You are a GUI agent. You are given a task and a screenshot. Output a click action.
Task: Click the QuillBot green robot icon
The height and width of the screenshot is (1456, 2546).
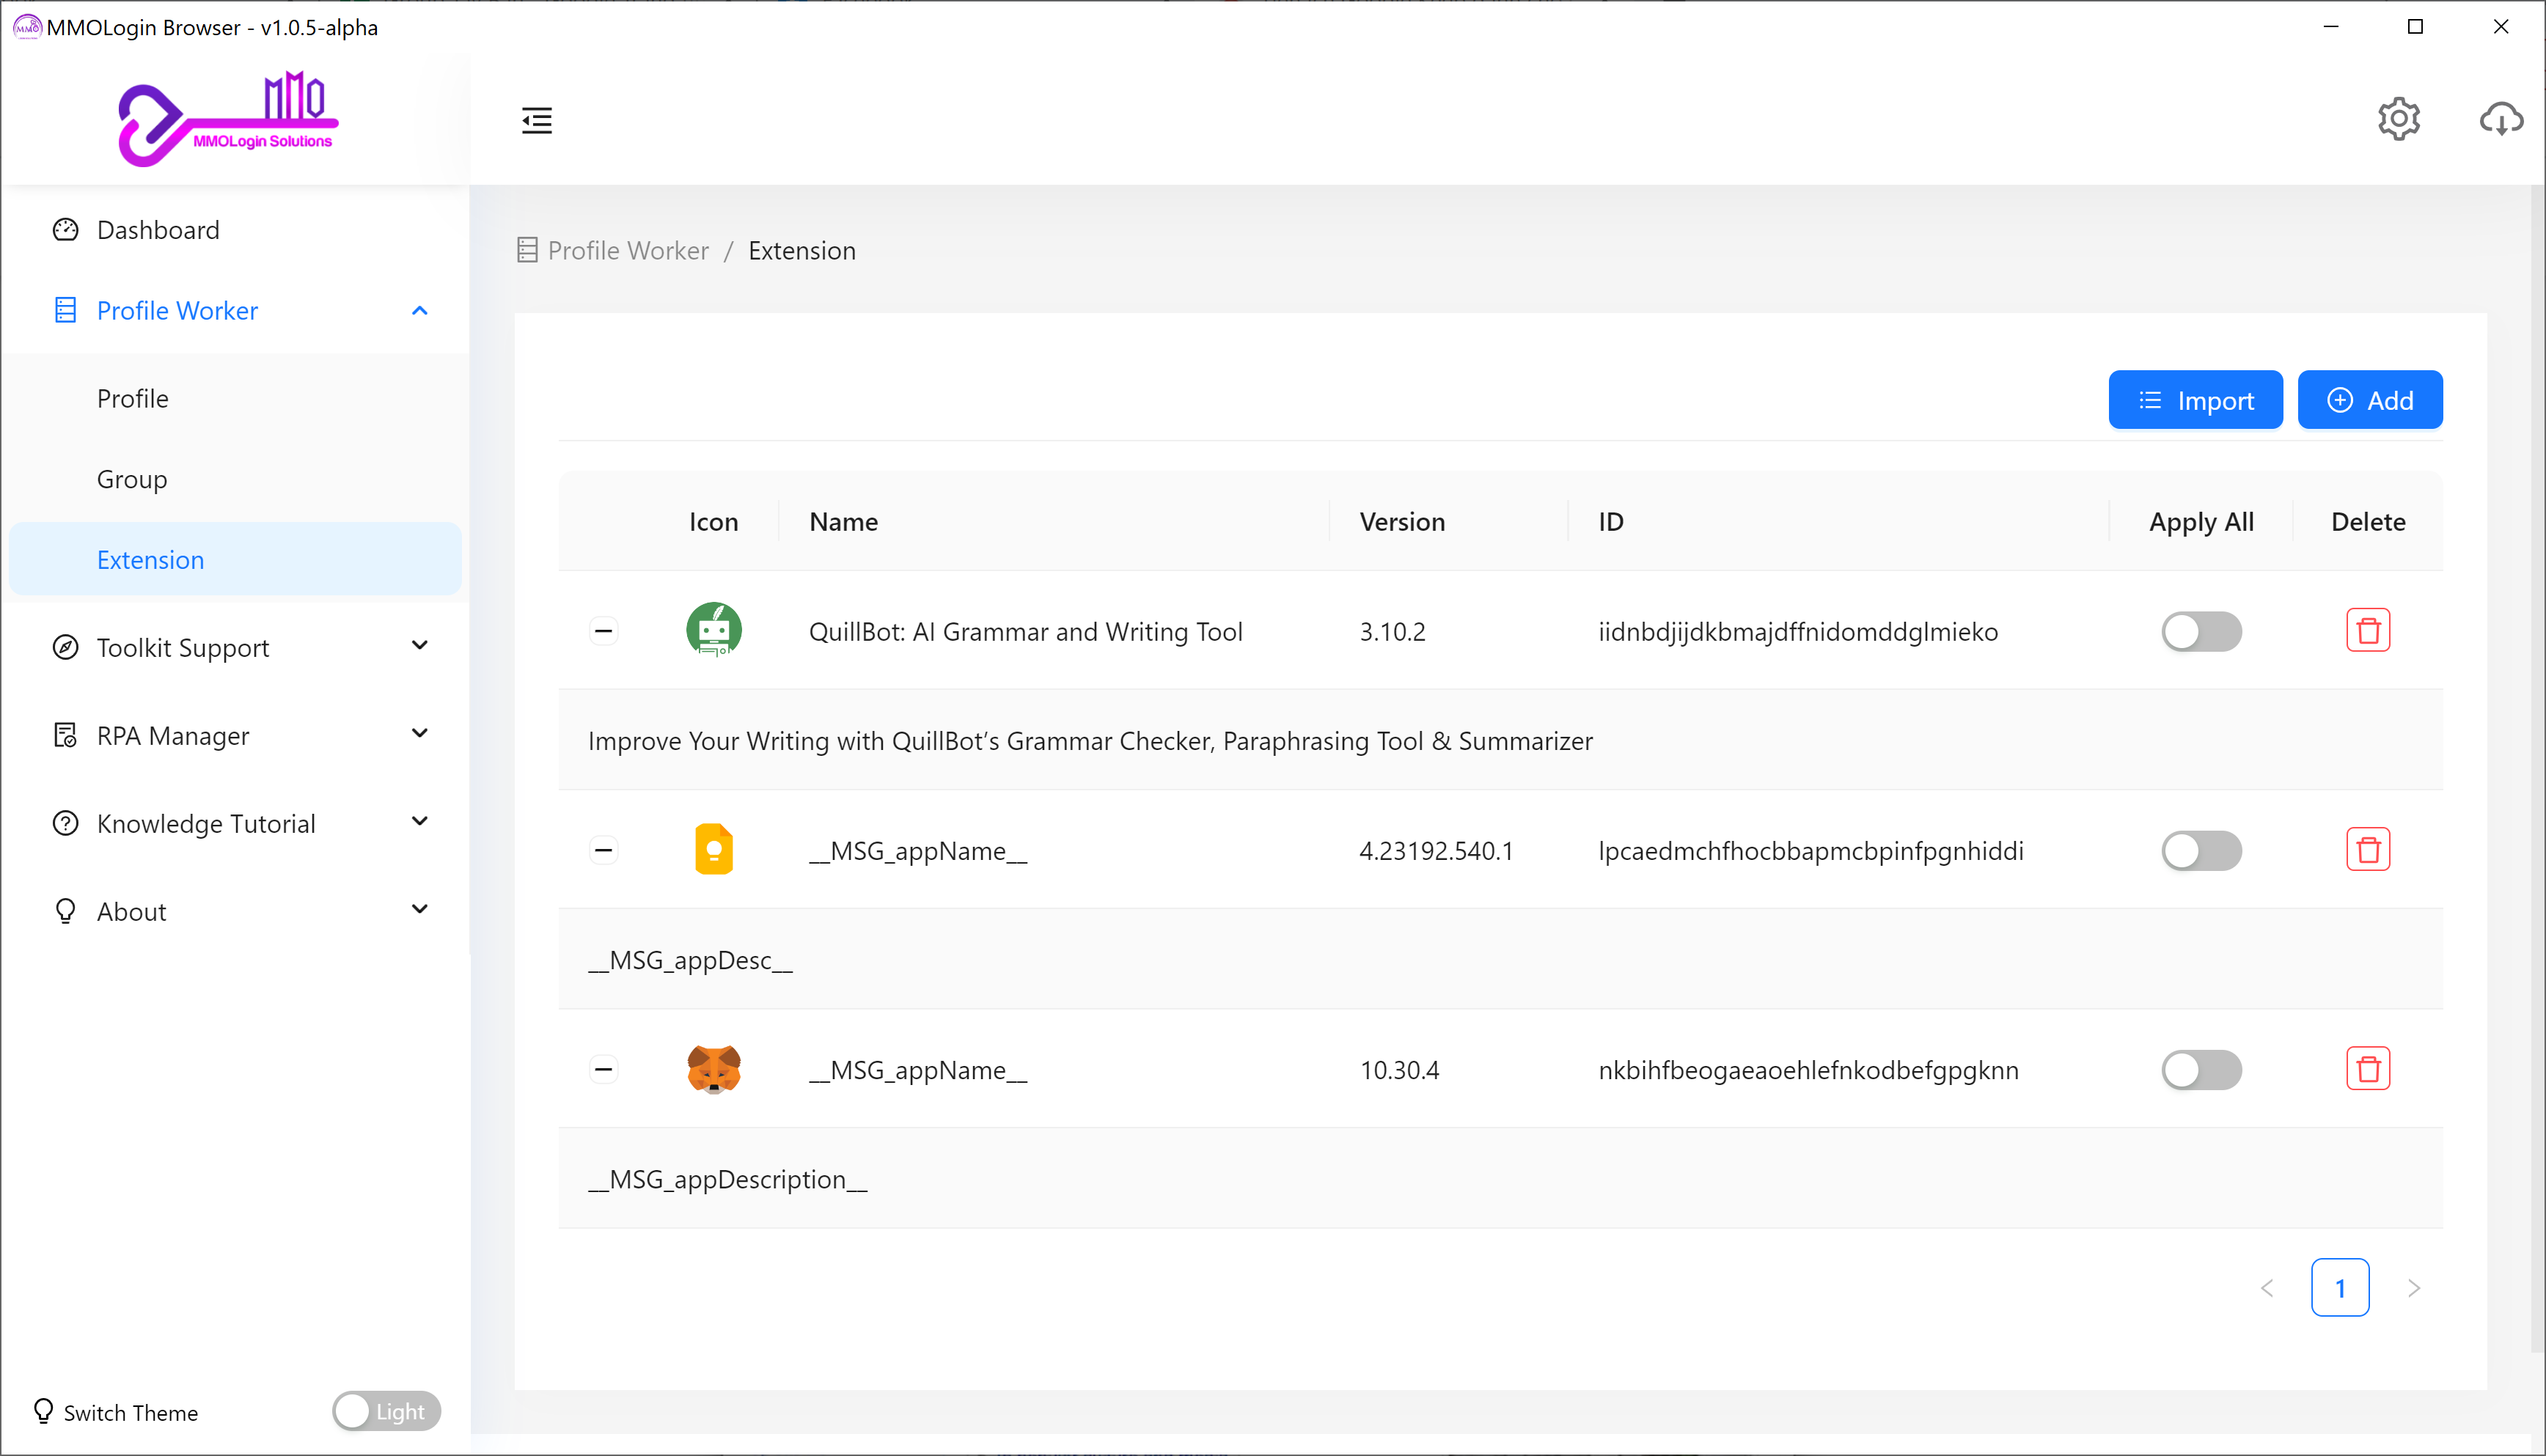(x=713, y=631)
